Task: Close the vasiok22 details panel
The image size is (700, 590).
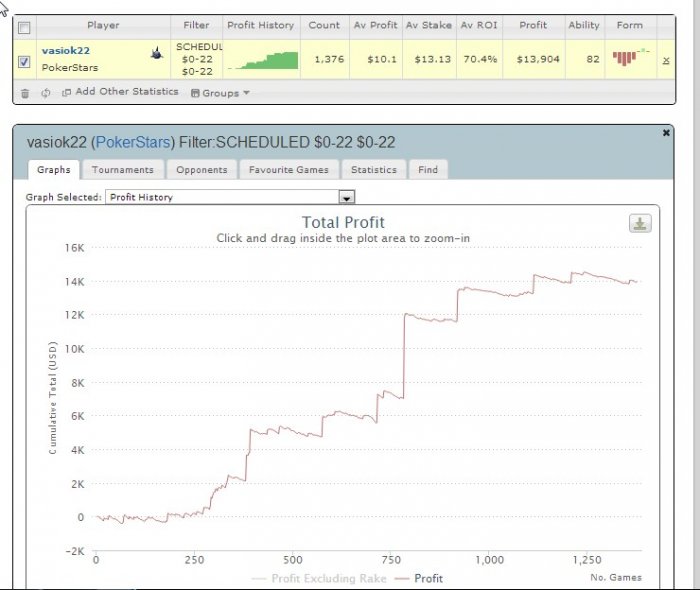Action: click(x=666, y=133)
